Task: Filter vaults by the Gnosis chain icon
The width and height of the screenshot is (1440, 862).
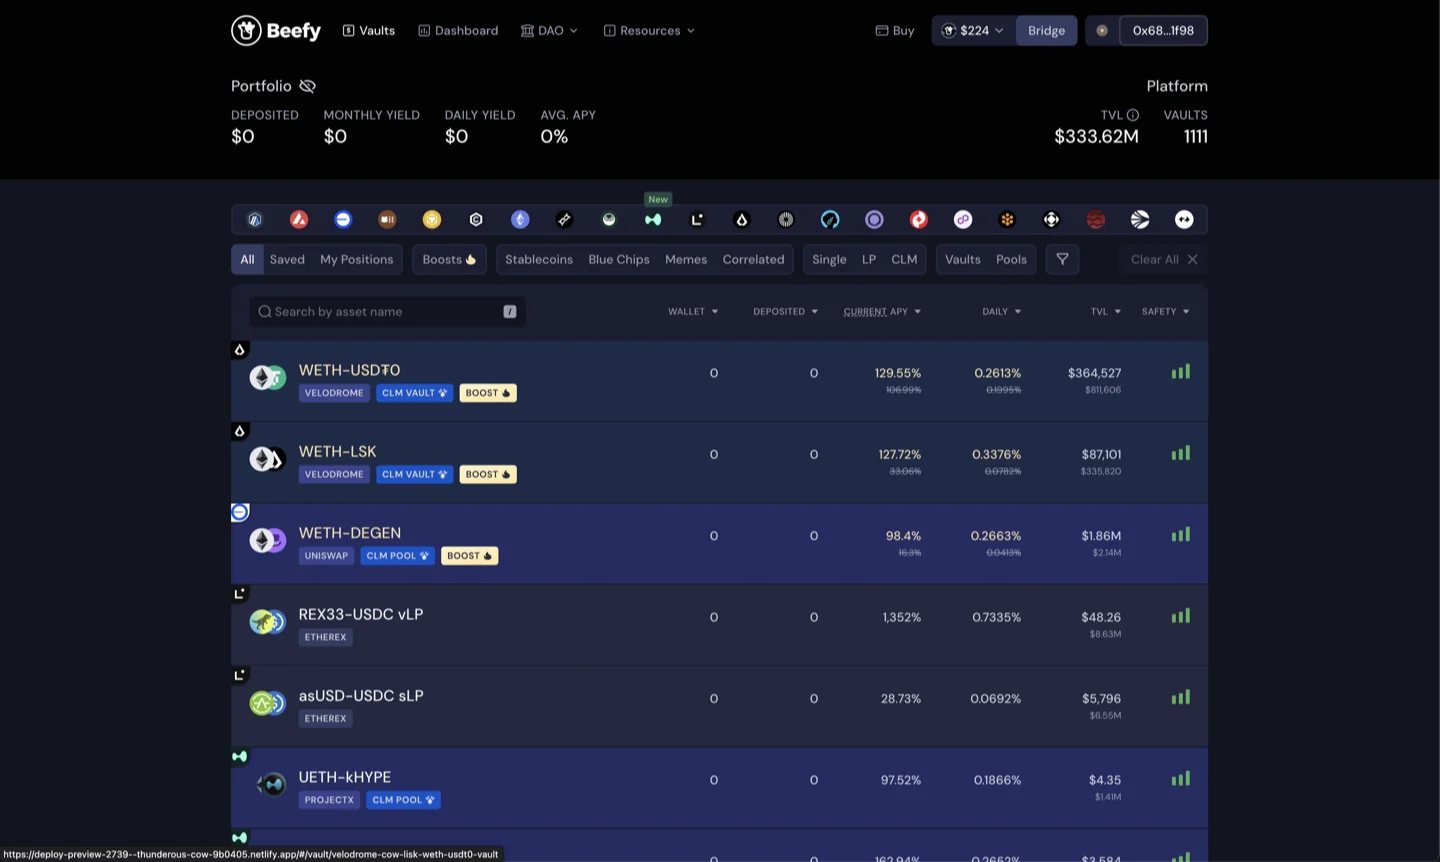Action: pos(609,220)
